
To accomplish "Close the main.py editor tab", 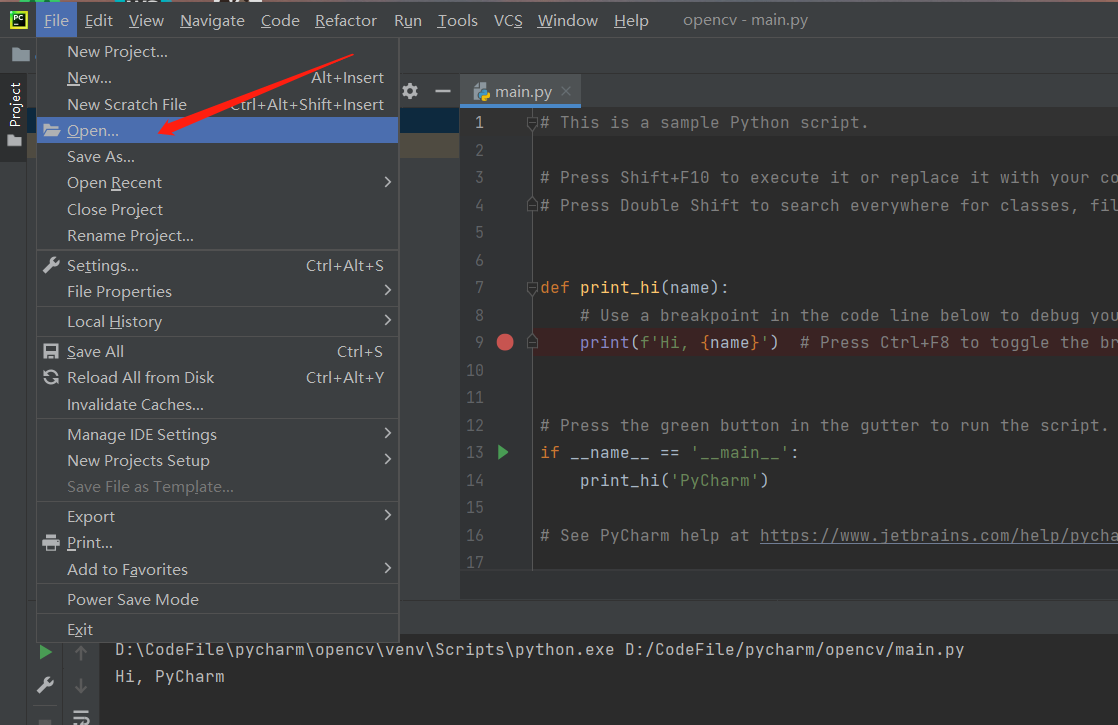I will pyautogui.click(x=566, y=91).
